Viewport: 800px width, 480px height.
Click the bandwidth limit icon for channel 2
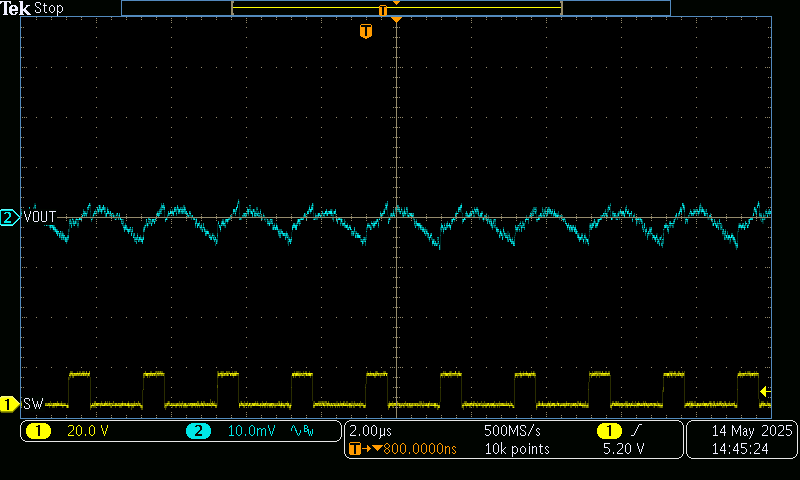pyautogui.click(x=301, y=431)
